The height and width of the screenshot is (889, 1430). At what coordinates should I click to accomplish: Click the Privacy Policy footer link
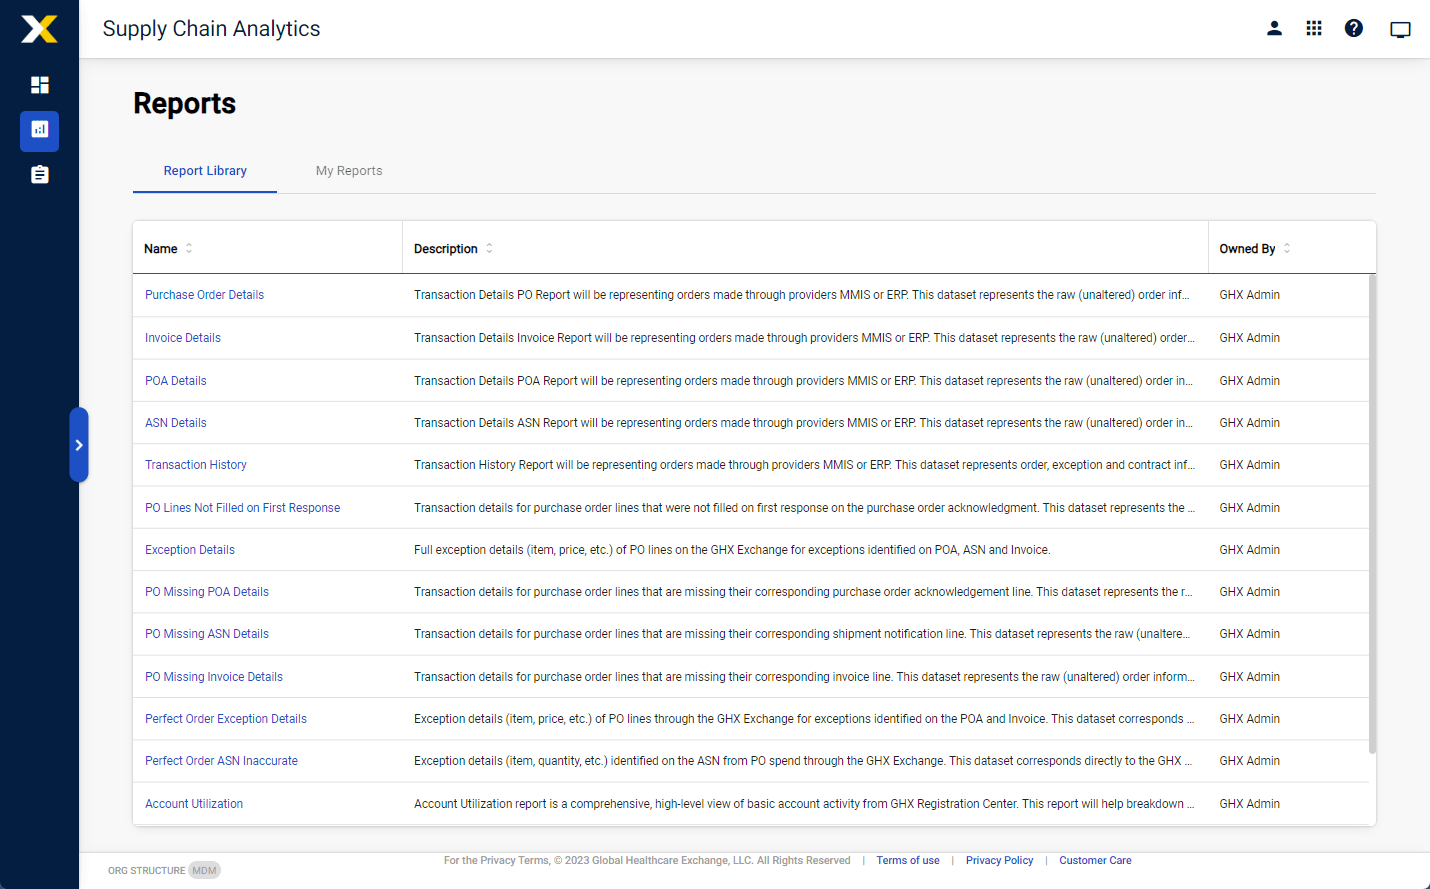point(999,860)
